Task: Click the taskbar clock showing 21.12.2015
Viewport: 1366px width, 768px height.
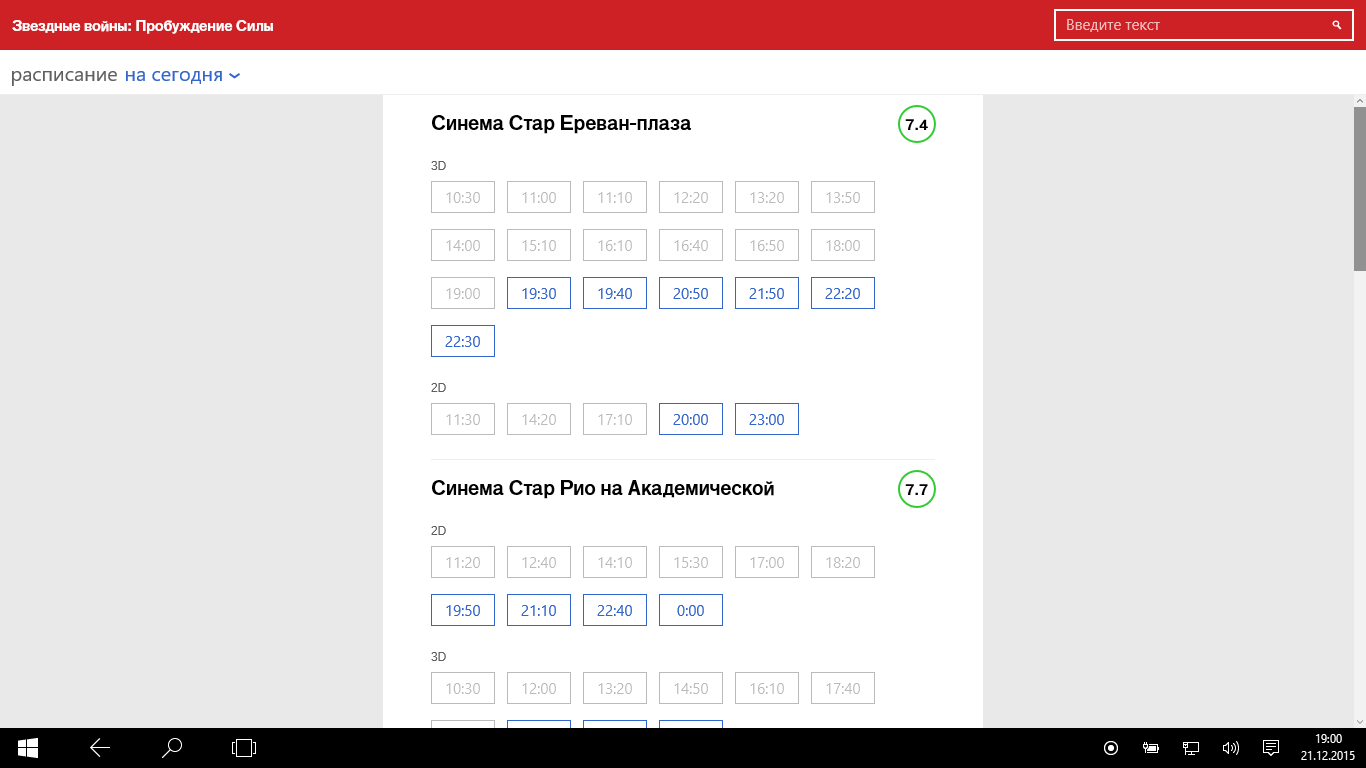Action: point(1328,748)
